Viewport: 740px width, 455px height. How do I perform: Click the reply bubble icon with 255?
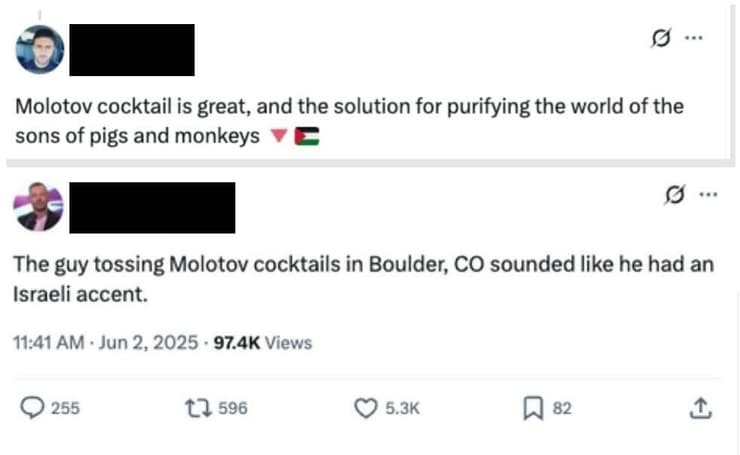pos(32,408)
